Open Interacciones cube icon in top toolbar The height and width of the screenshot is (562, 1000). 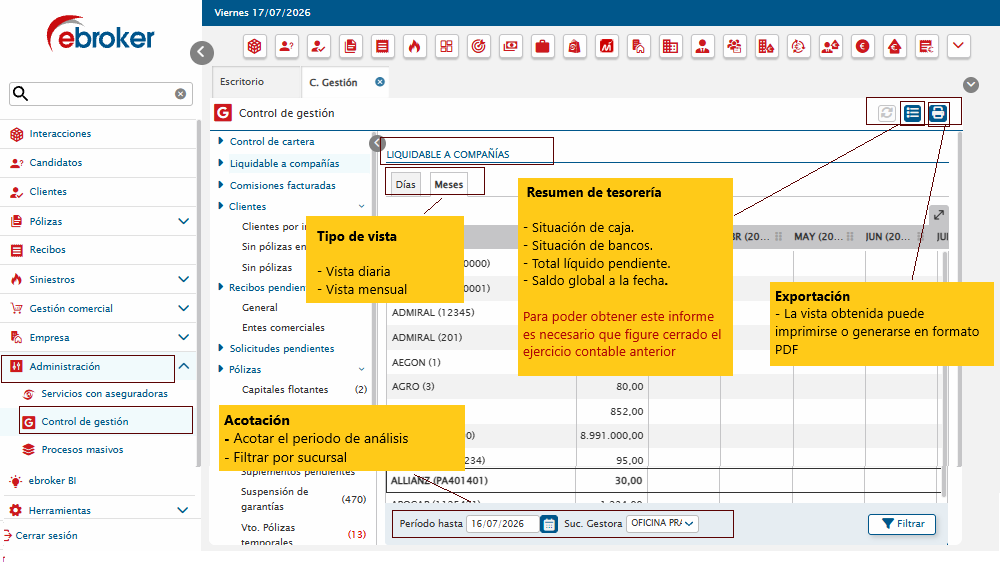click(x=254, y=47)
